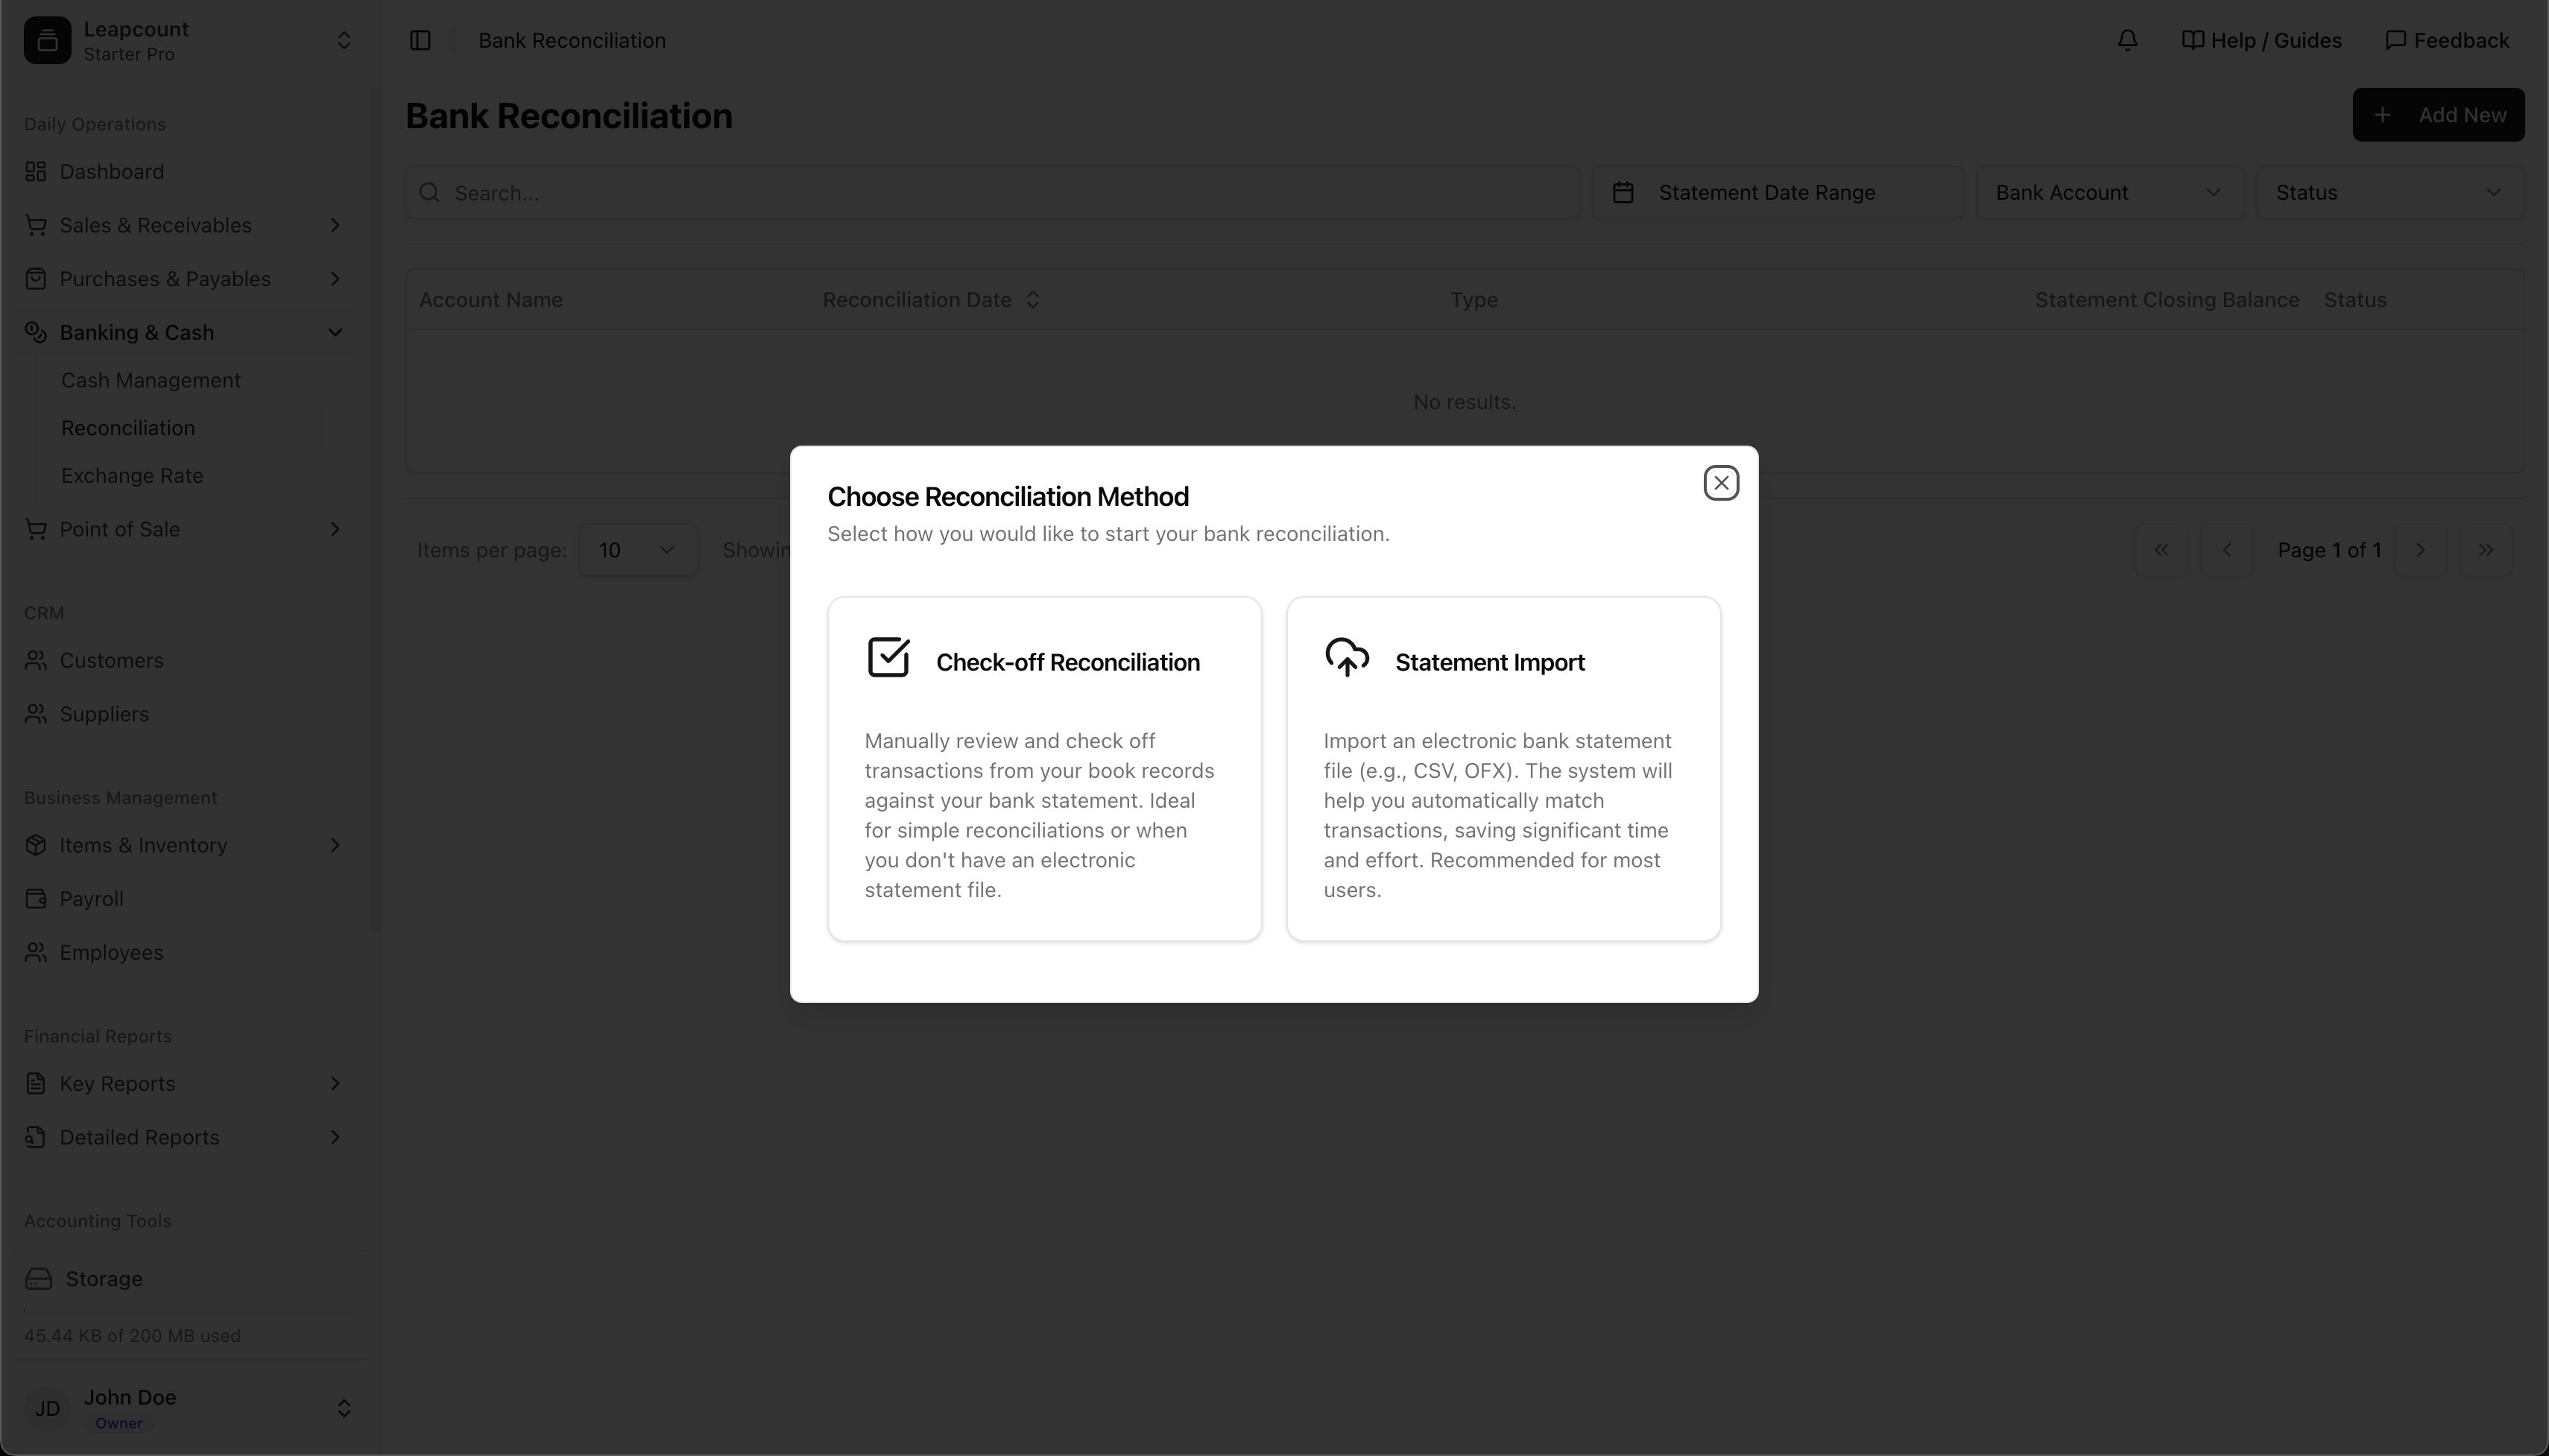Collapse Banking & Cash chevron
This screenshot has width=2549, height=1456.
pyautogui.click(x=335, y=332)
